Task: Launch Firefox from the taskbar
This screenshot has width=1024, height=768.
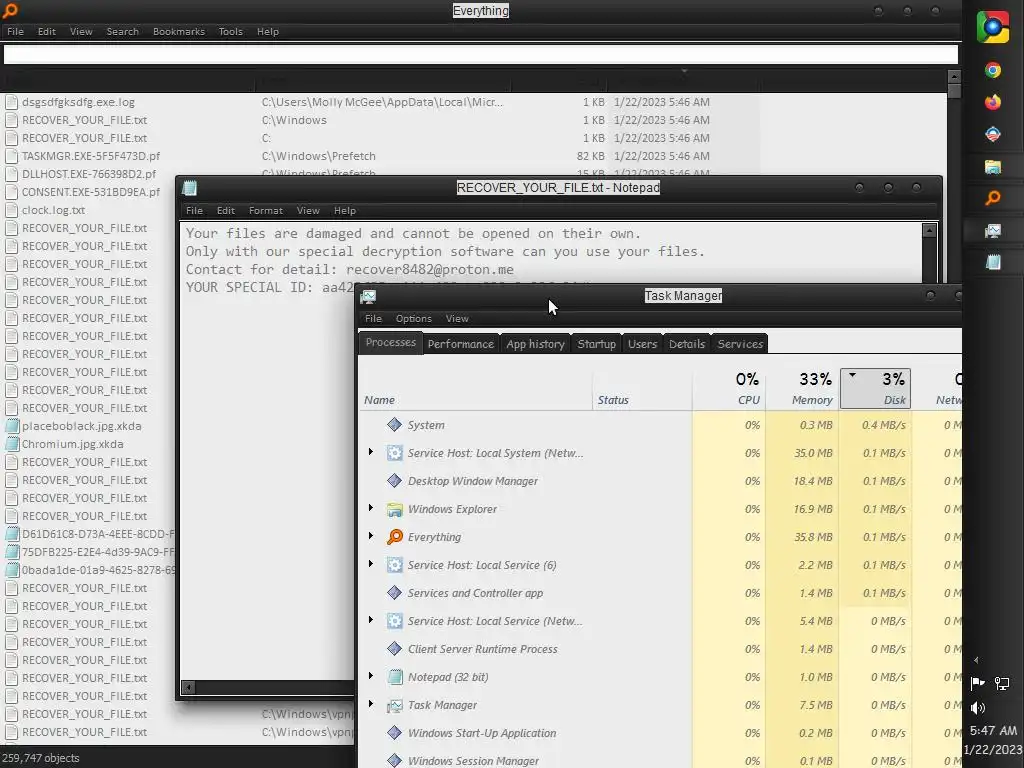Action: click(993, 103)
